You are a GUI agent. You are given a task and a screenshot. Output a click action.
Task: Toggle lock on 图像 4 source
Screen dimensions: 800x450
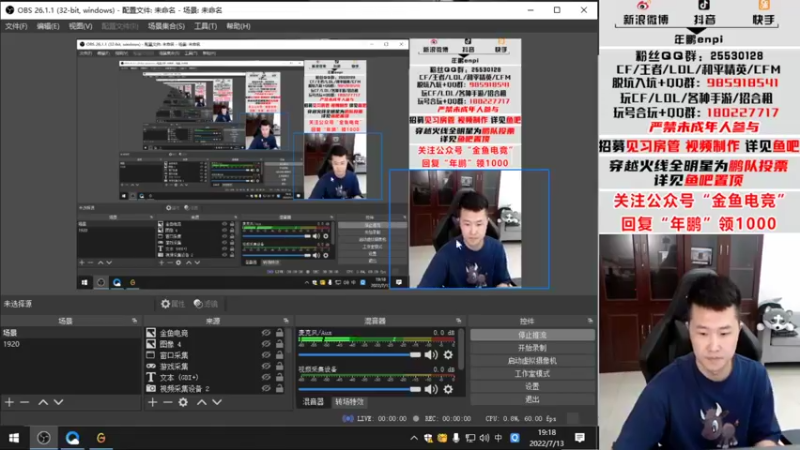[x=280, y=344]
